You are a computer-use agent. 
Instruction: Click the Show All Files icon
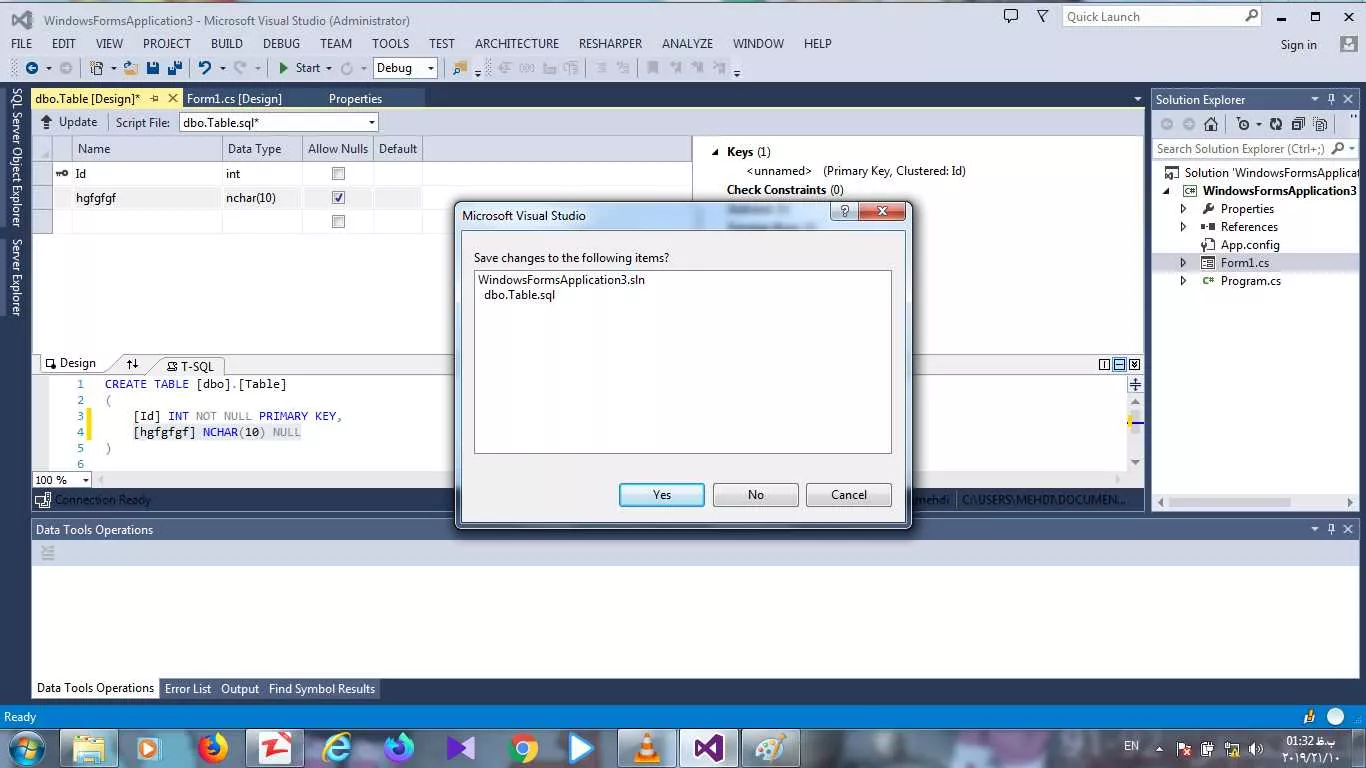click(1321, 124)
